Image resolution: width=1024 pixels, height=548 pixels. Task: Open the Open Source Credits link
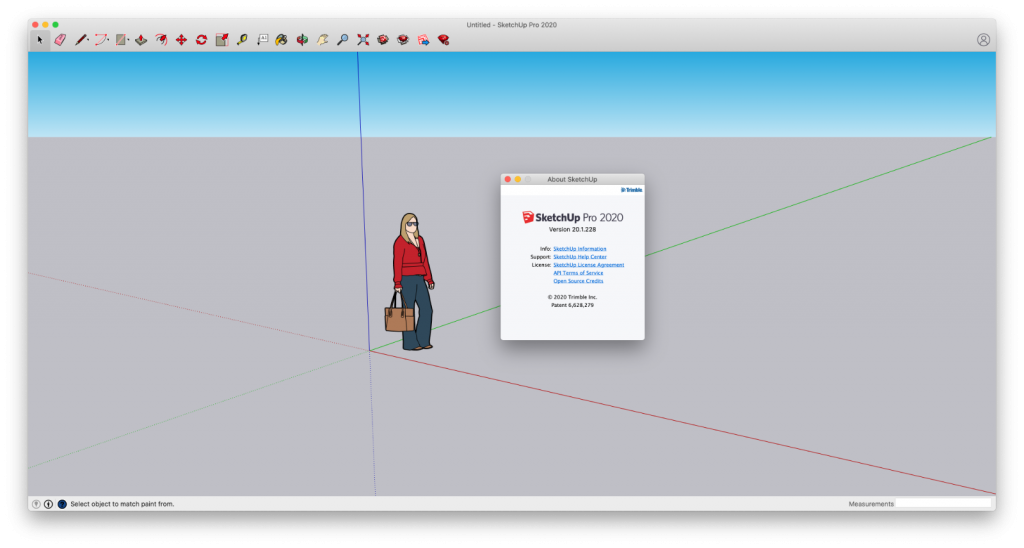(x=578, y=281)
